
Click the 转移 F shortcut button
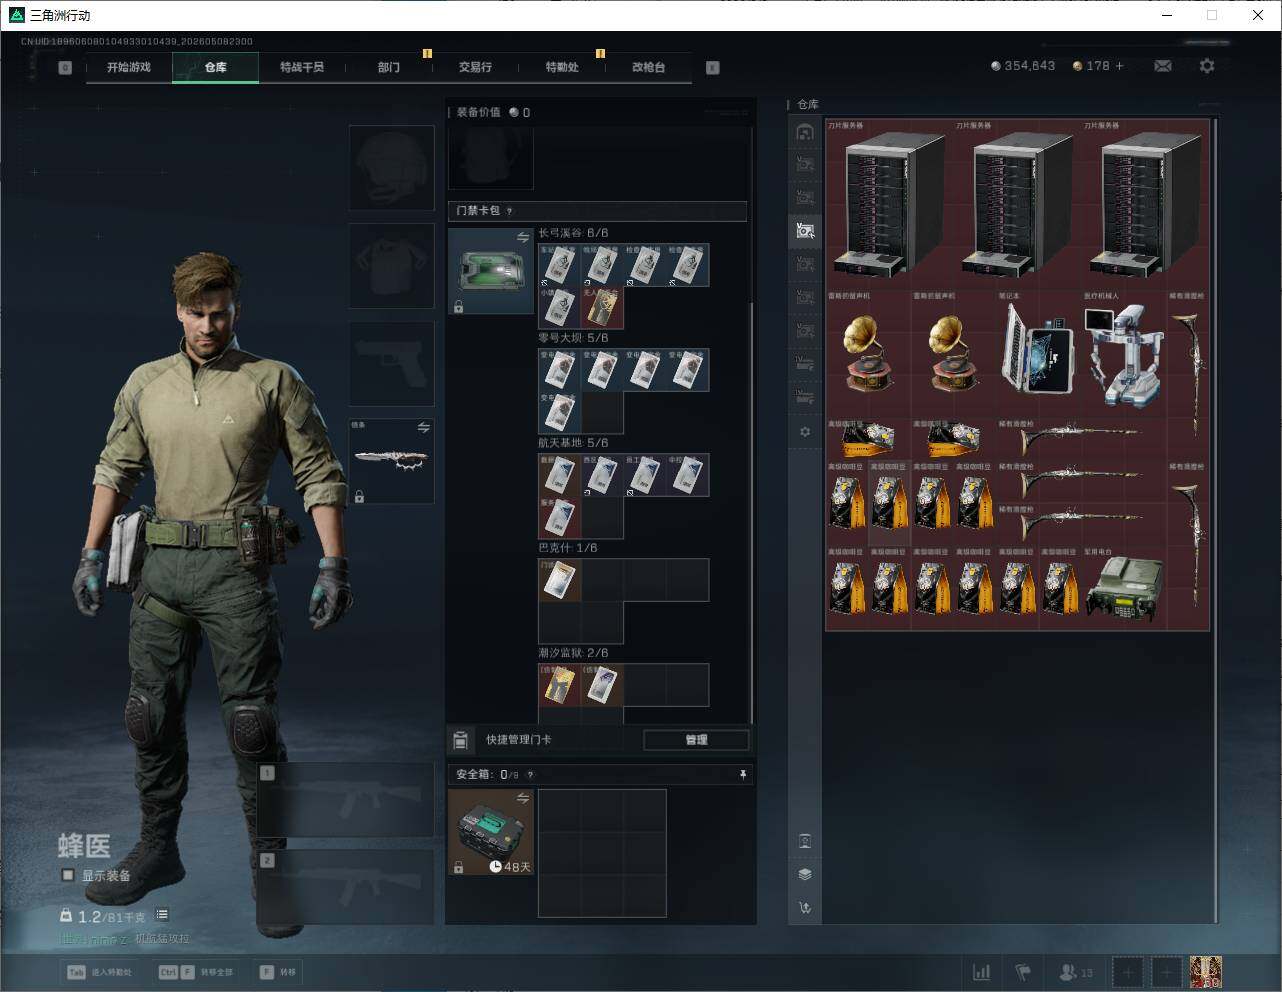(x=277, y=972)
